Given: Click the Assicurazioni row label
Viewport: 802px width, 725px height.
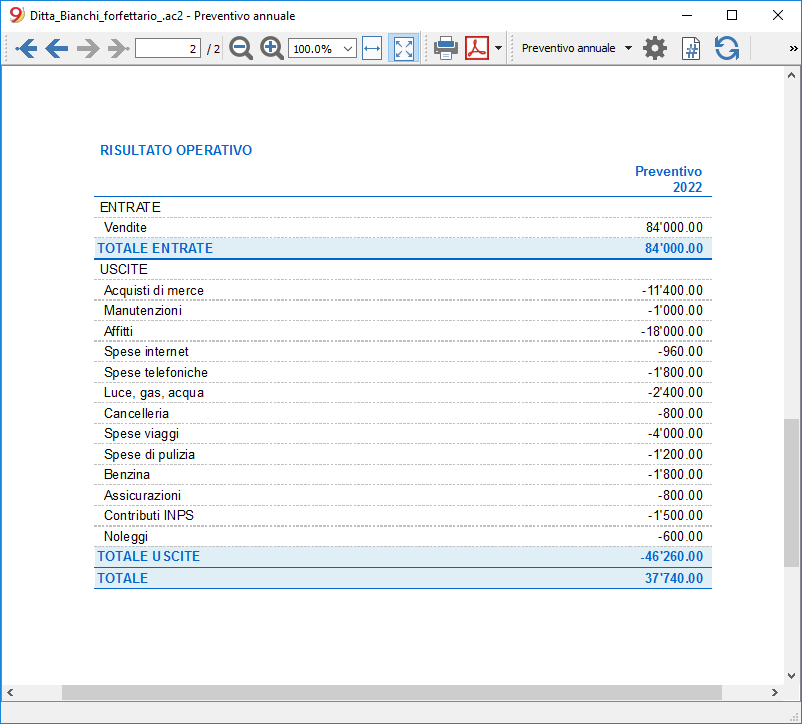Looking at the screenshot, I should tap(142, 496).
